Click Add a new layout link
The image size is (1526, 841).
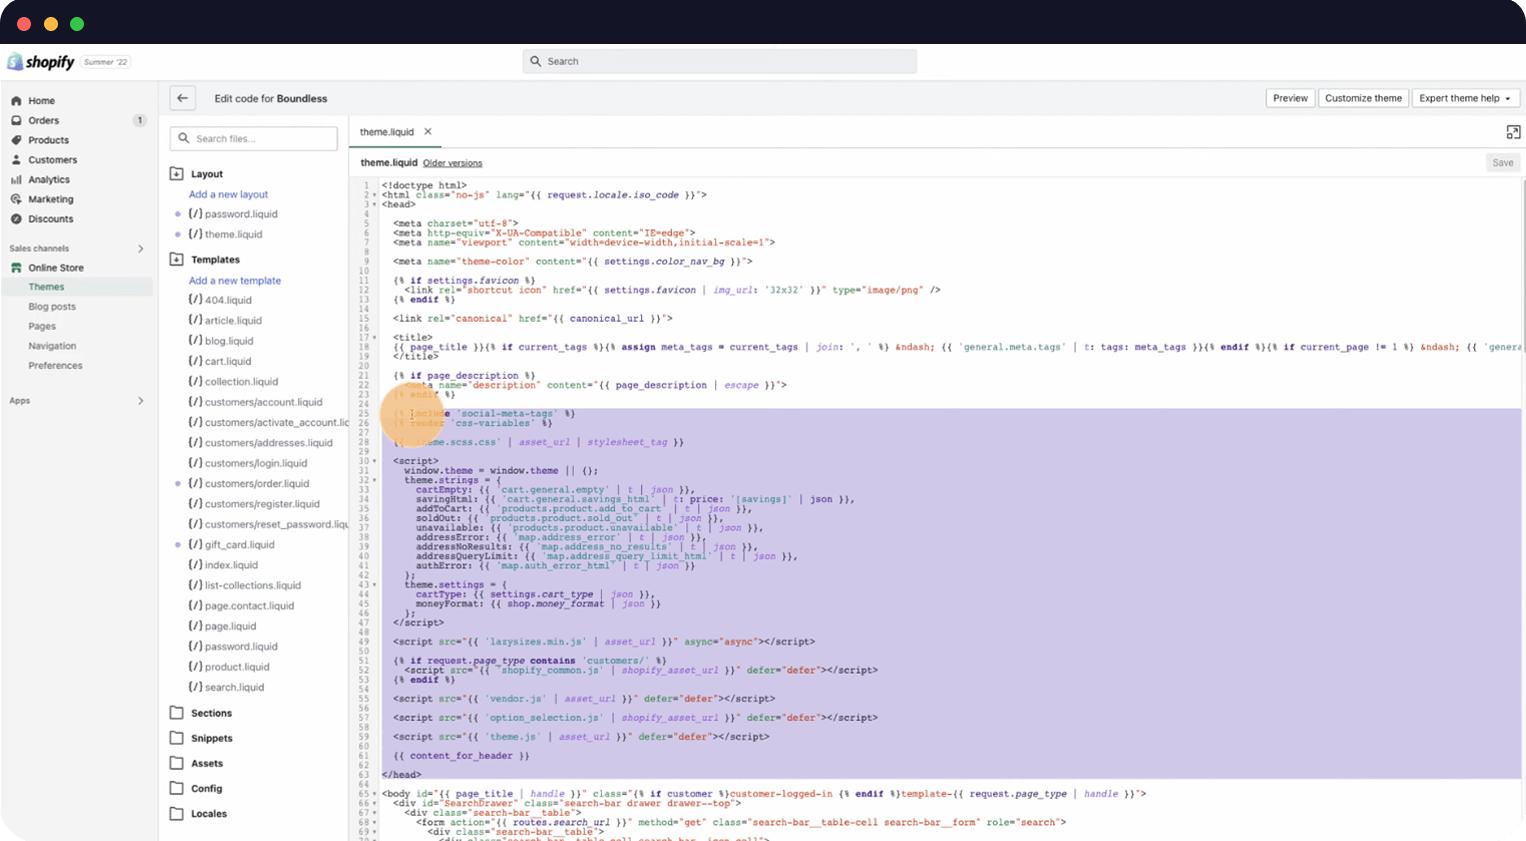click(228, 195)
